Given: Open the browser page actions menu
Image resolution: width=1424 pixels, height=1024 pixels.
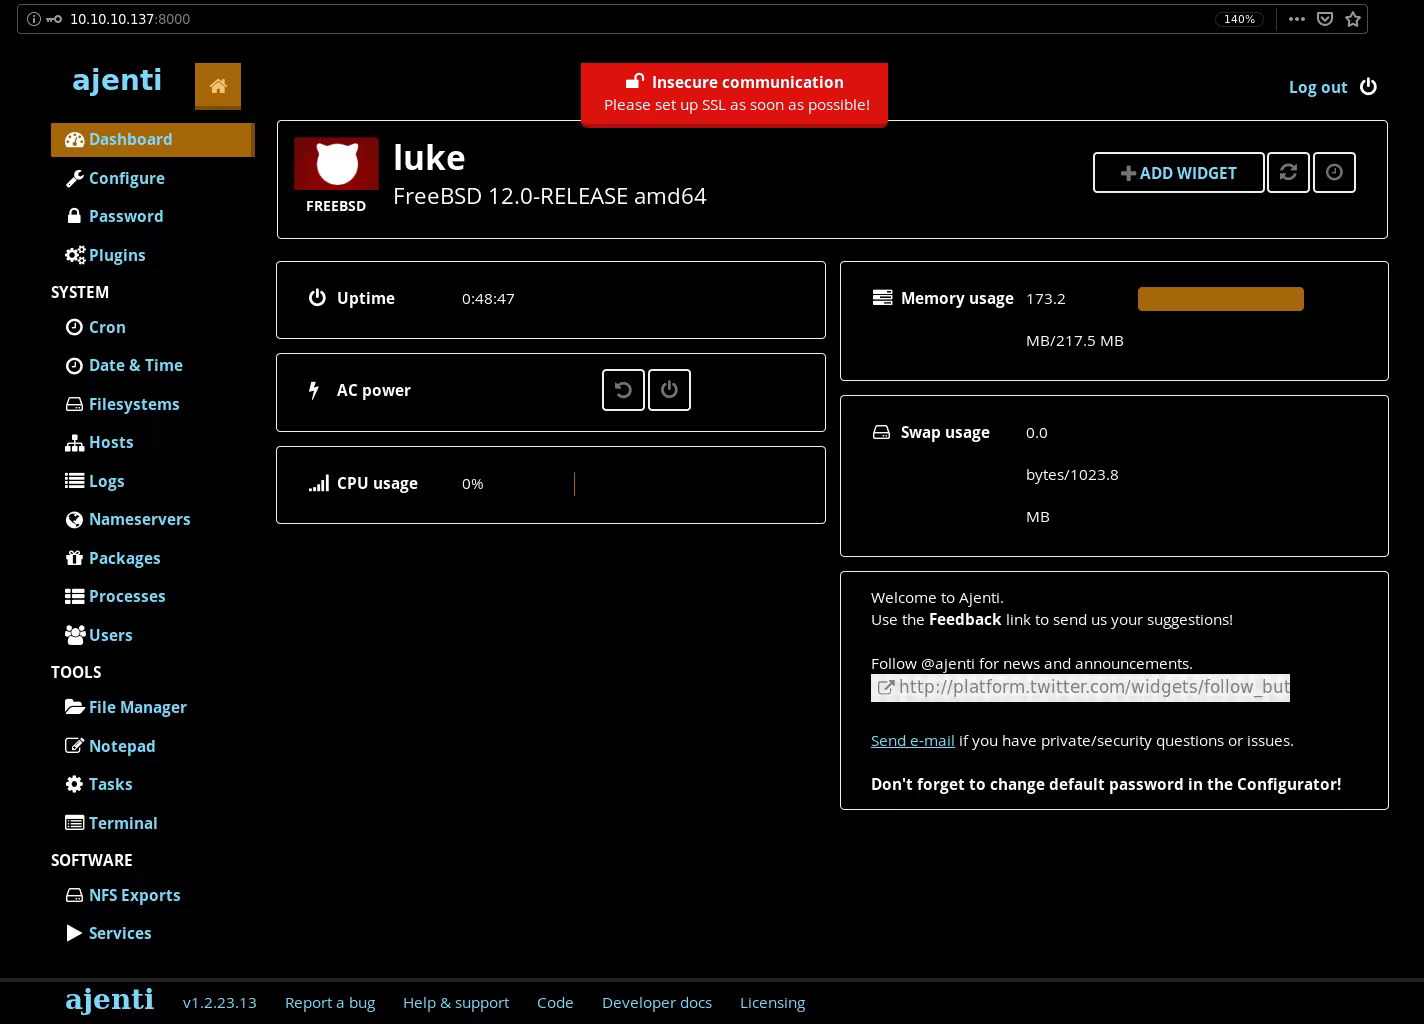Looking at the screenshot, I should (x=1296, y=19).
